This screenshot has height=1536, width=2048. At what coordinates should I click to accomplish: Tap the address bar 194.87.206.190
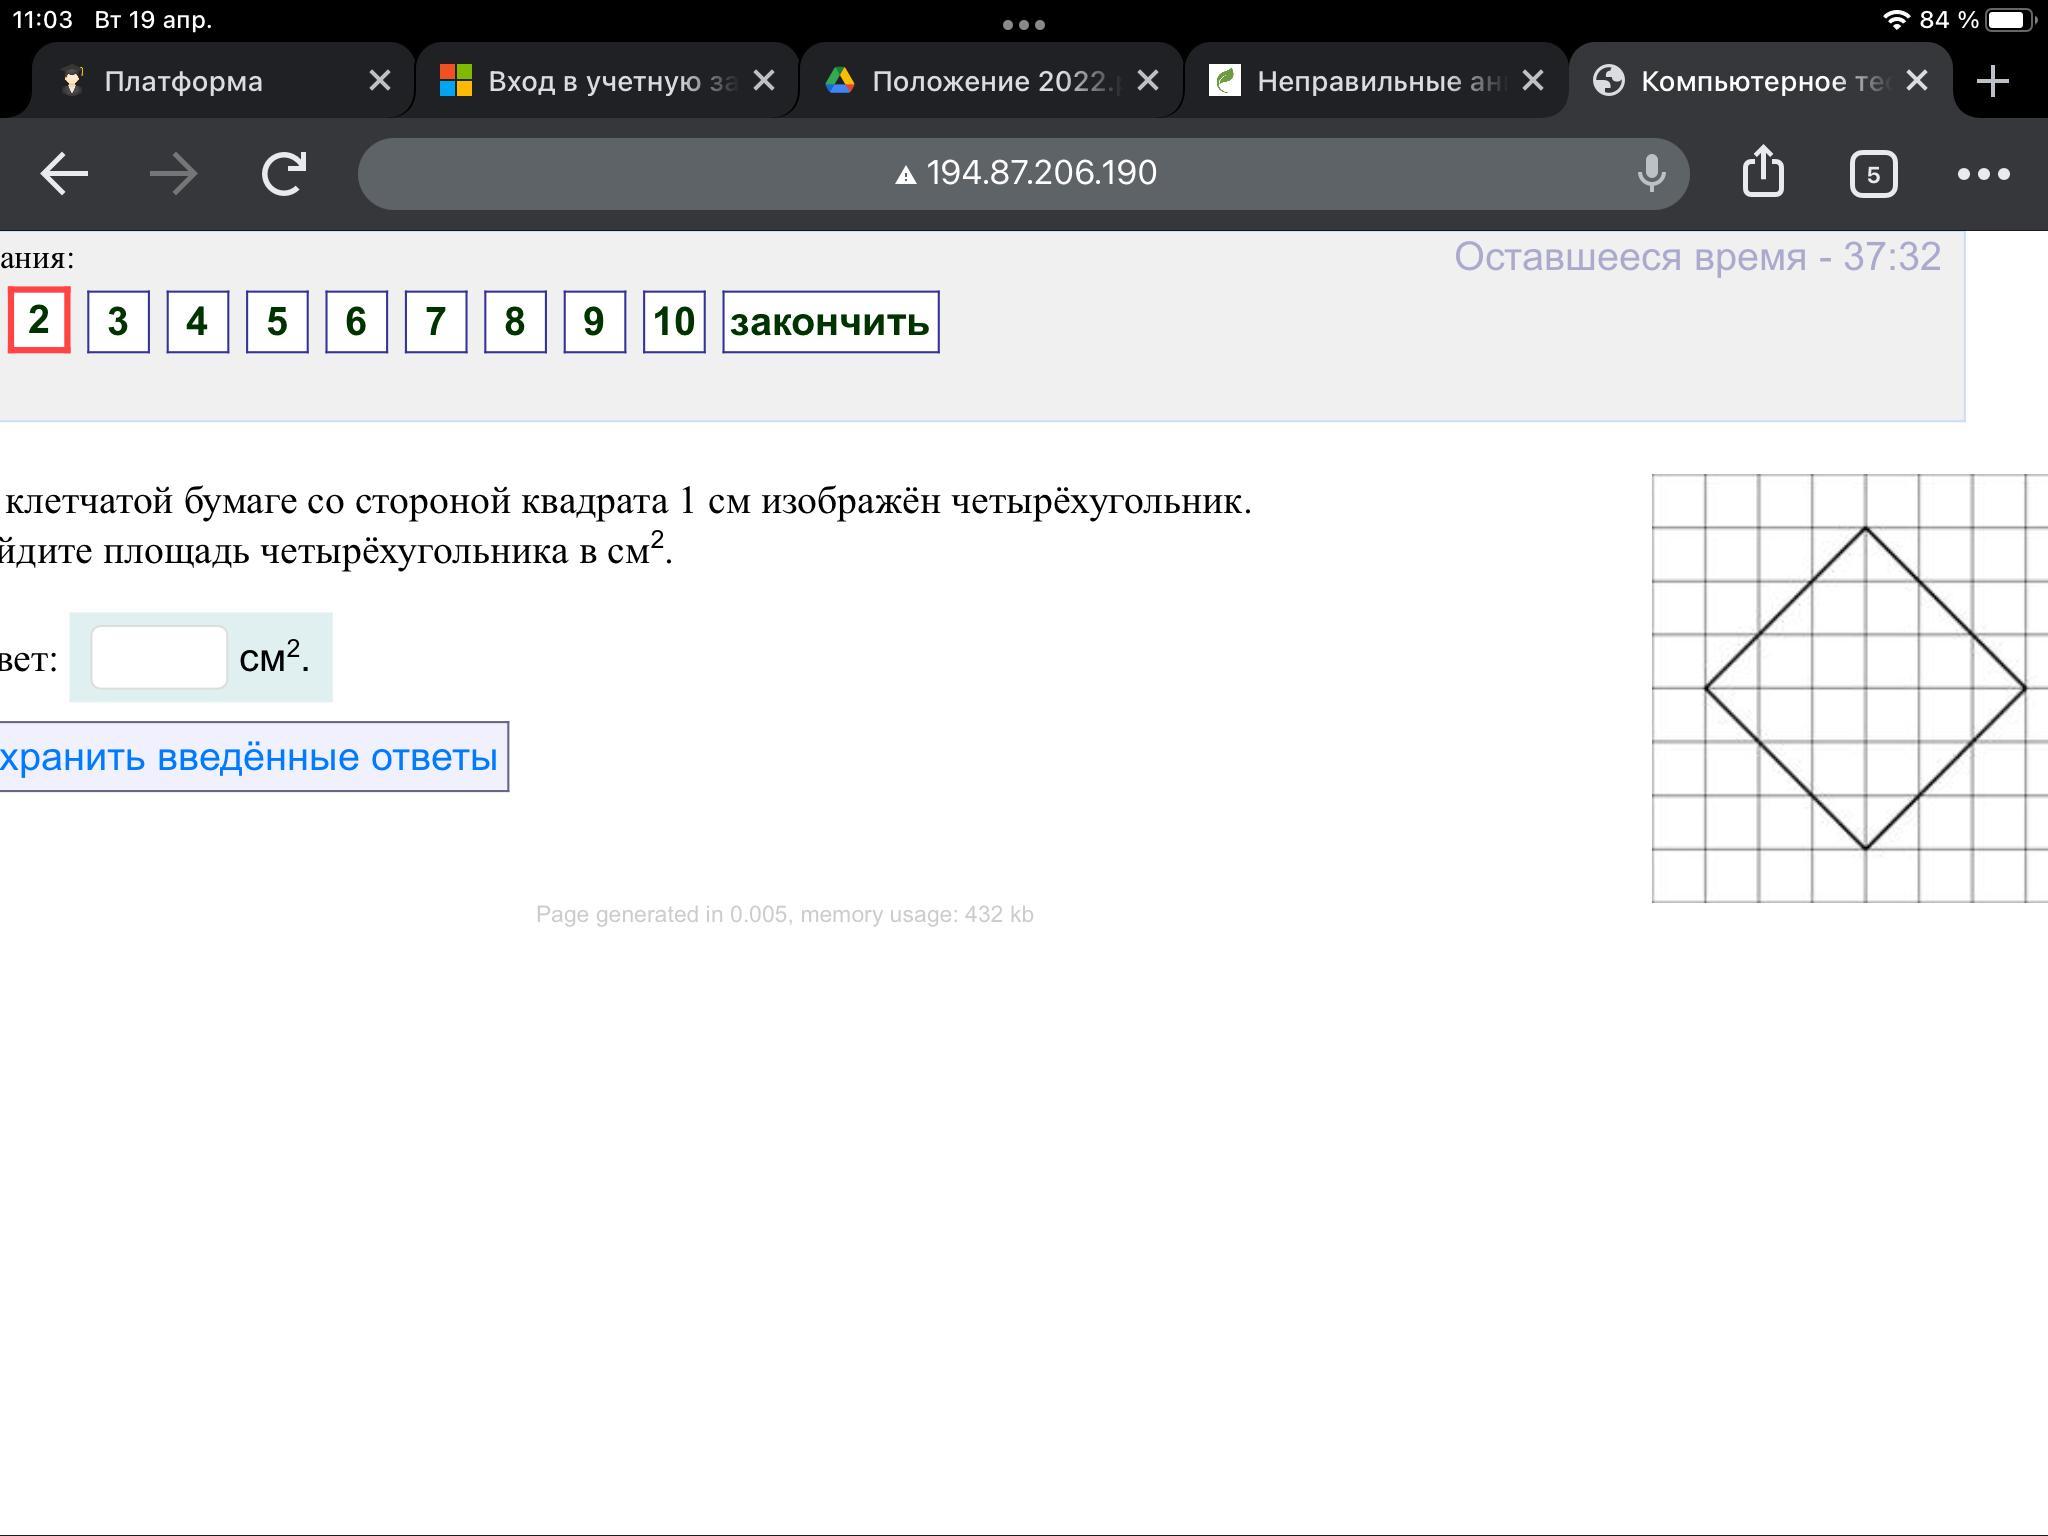click(1023, 174)
